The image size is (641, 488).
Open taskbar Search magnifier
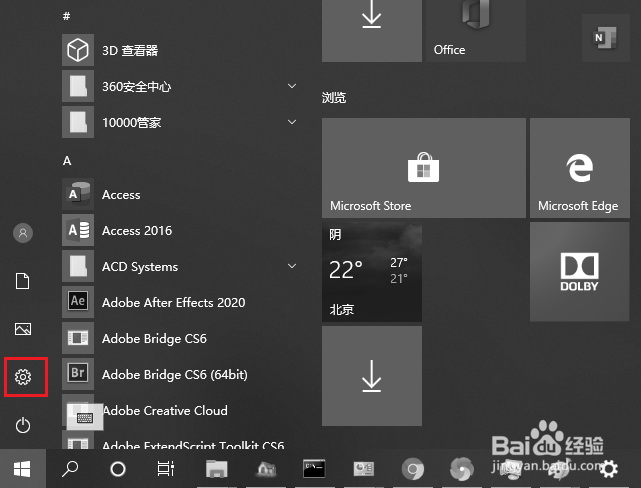click(70, 469)
